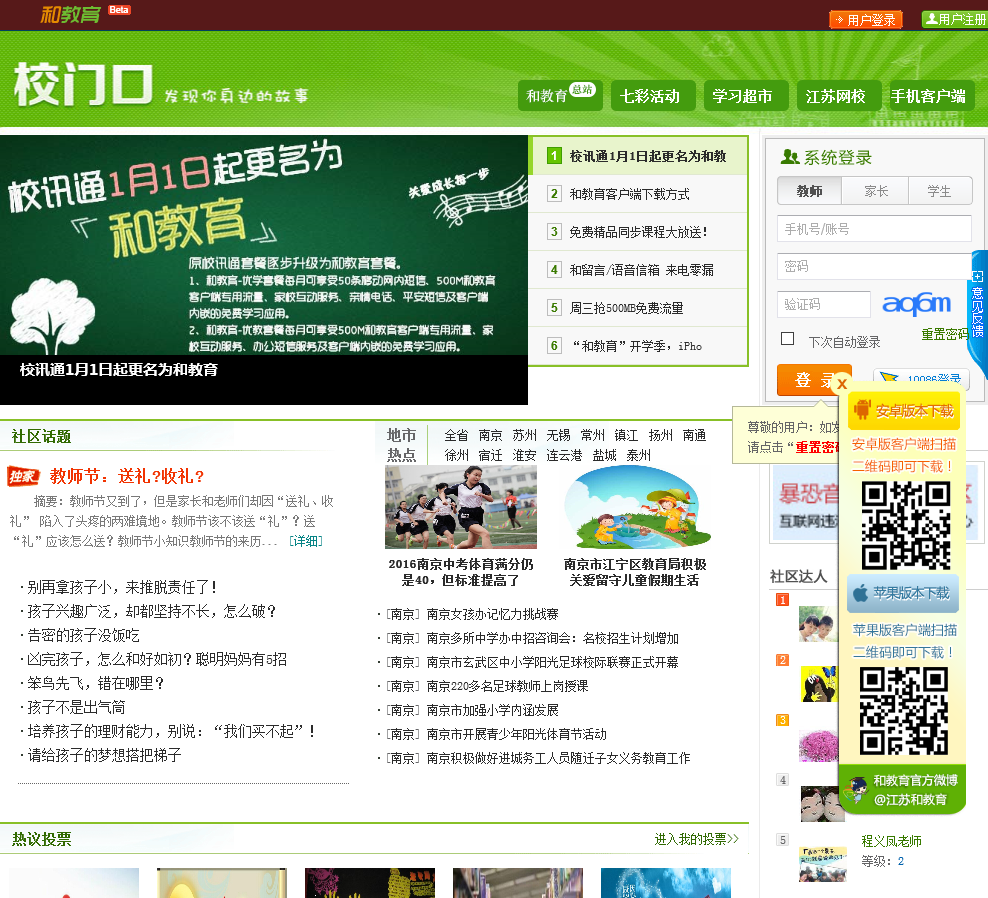Select the 泰州 region filter
The height and width of the screenshot is (898, 988).
coord(638,456)
